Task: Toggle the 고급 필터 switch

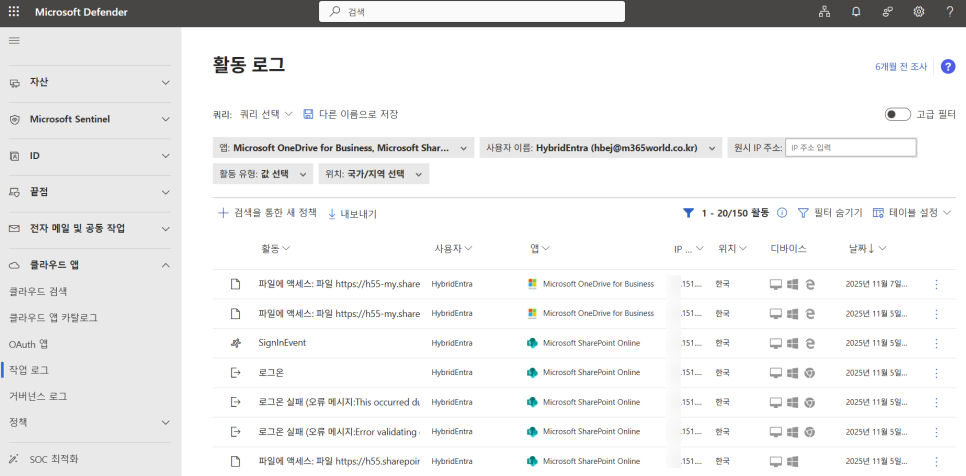Action: 898,114
